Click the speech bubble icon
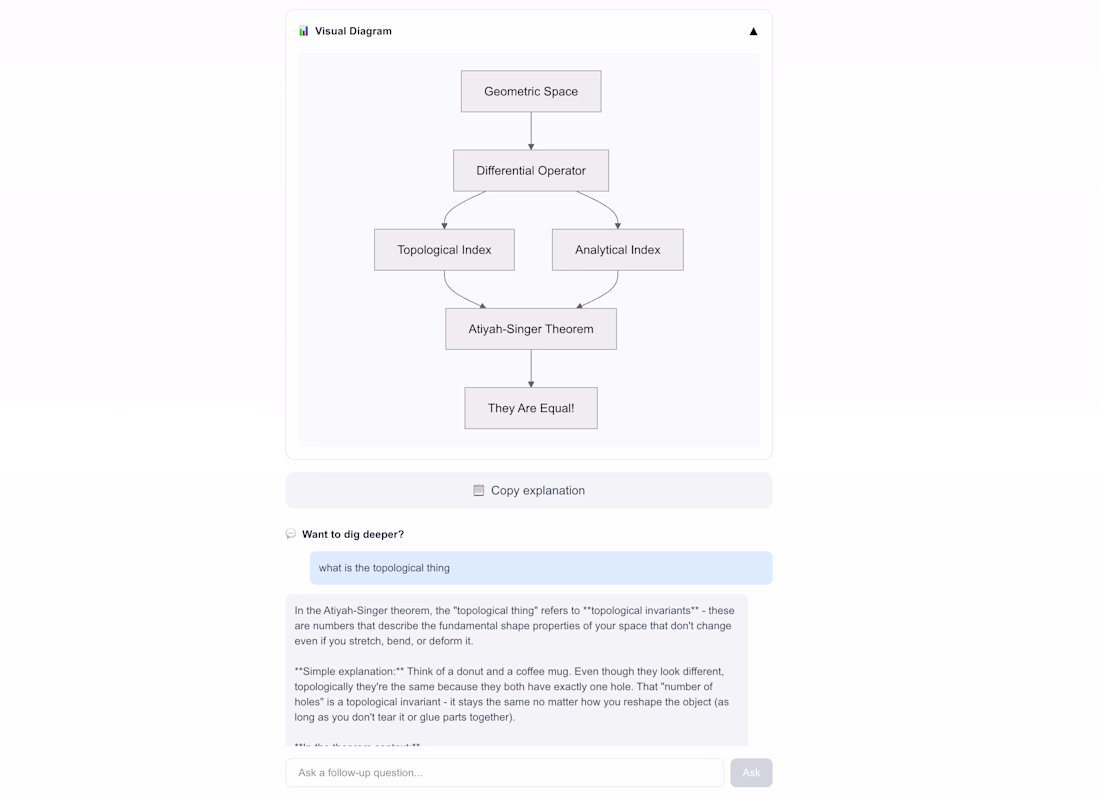1100x801 pixels. click(x=291, y=534)
